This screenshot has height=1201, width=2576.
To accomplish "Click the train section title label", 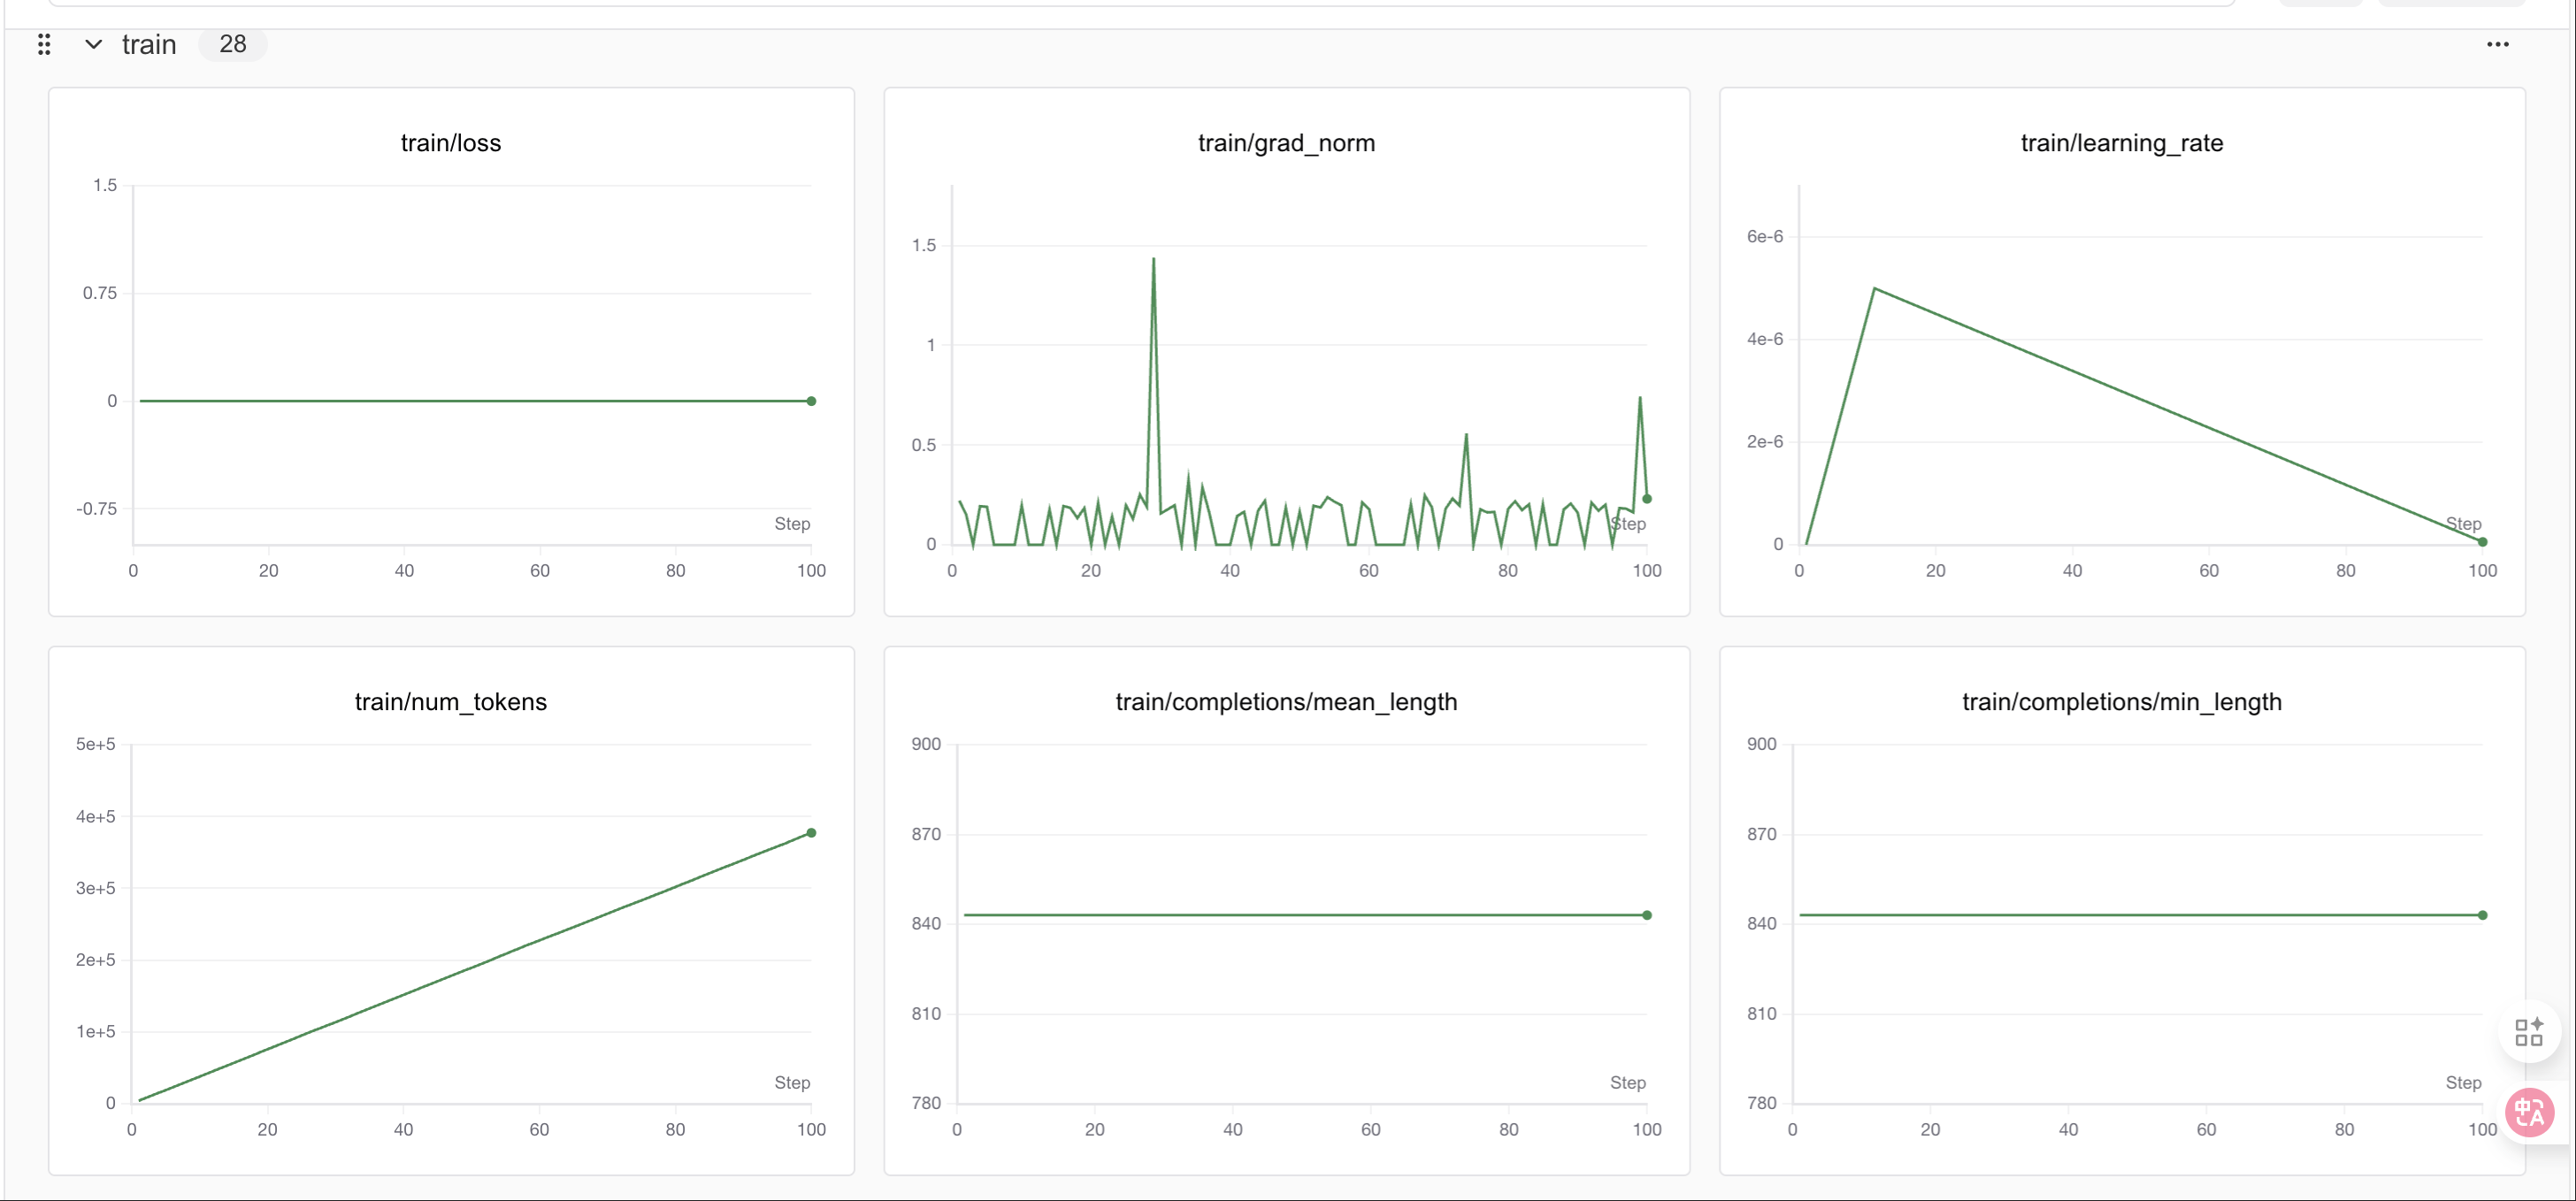I will 149,44.
